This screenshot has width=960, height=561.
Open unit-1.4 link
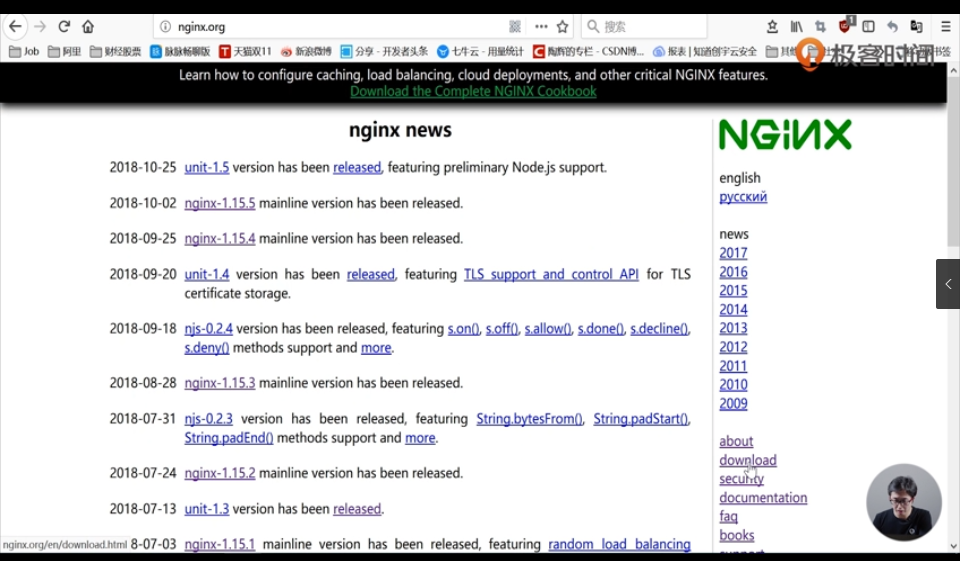coord(207,274)
